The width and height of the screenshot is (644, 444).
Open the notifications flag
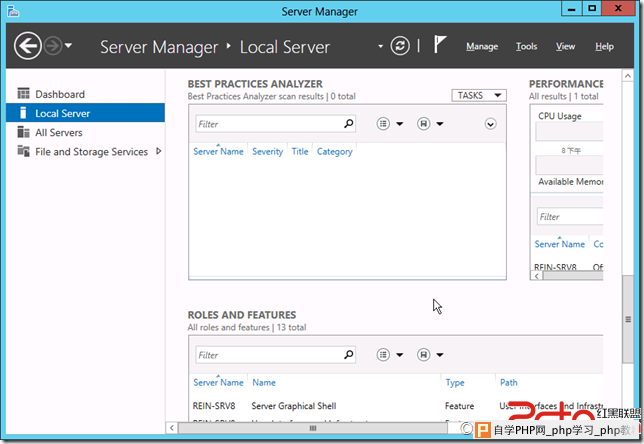(440, 44)
